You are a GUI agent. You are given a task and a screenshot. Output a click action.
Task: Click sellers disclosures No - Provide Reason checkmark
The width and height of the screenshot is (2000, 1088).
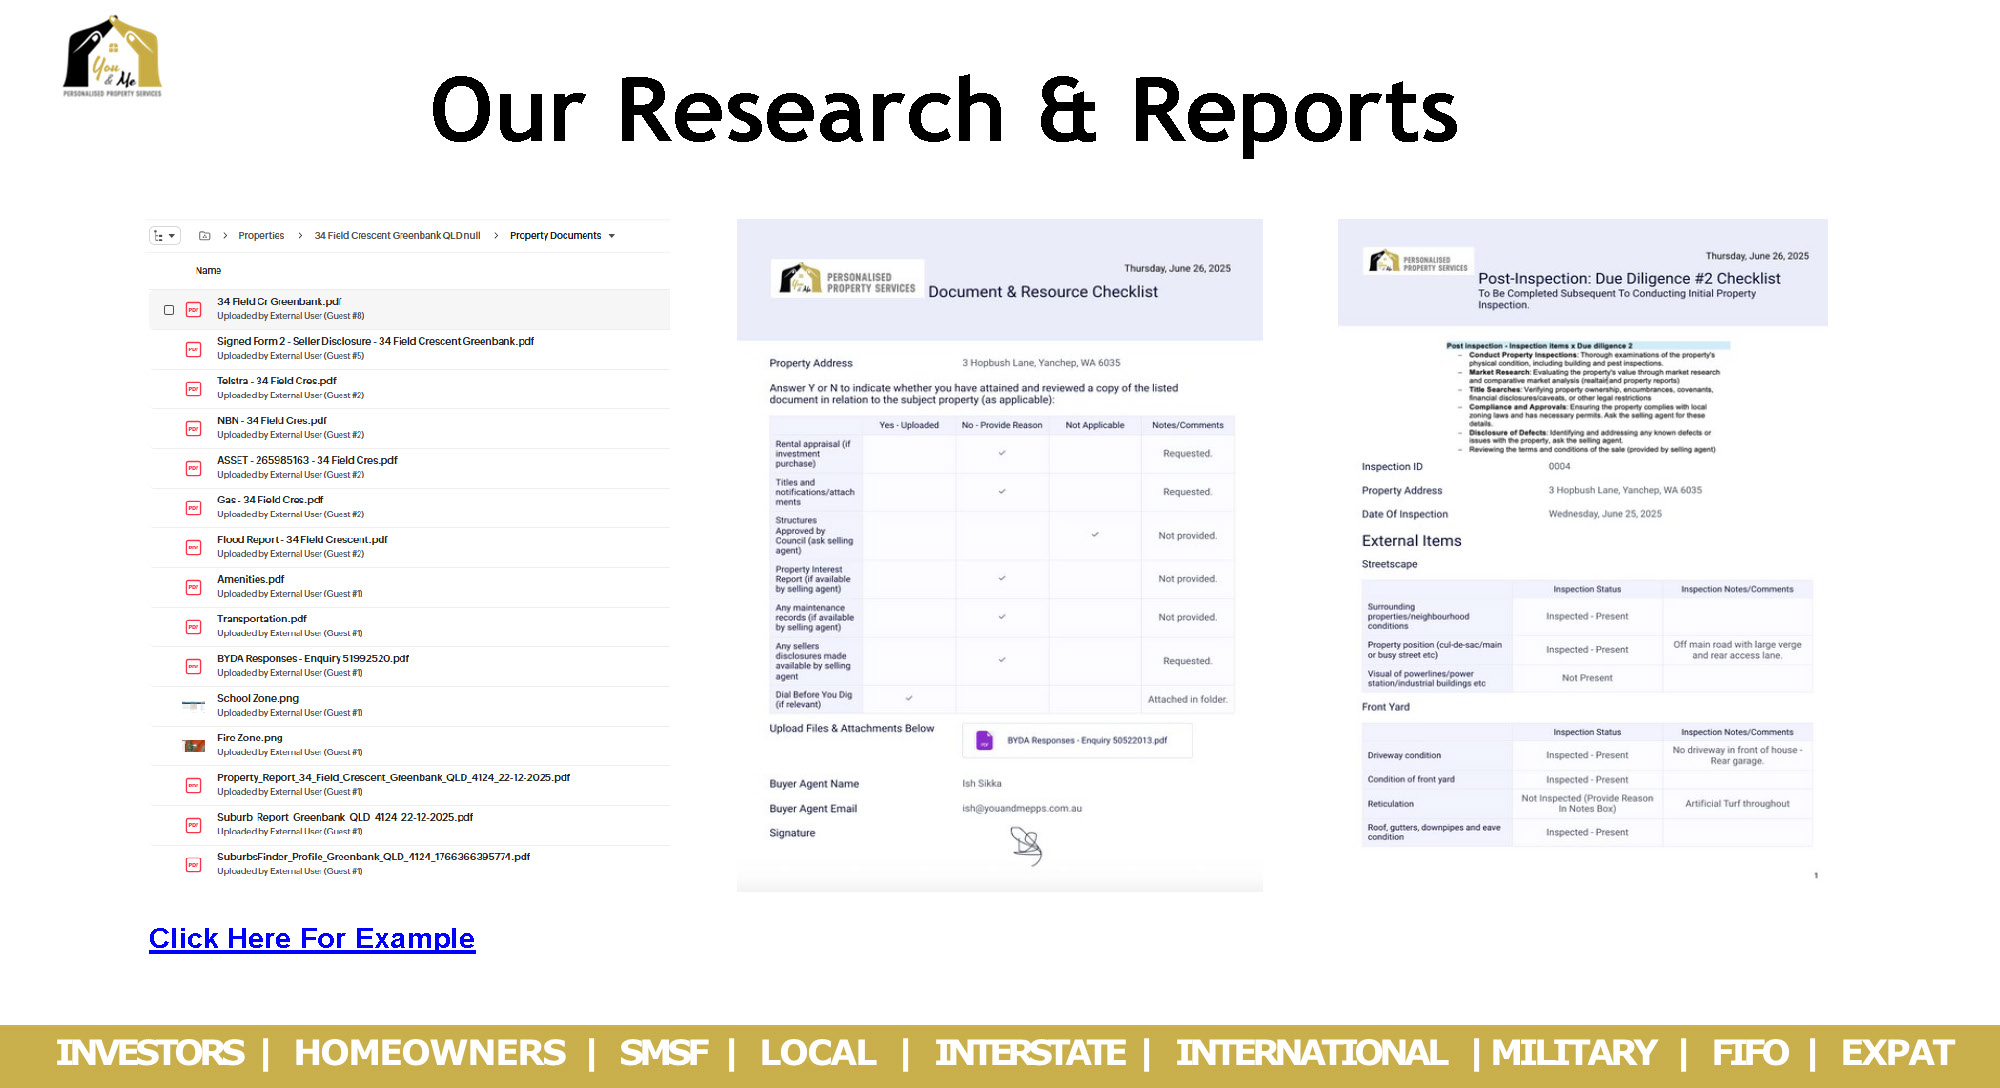1002,660
